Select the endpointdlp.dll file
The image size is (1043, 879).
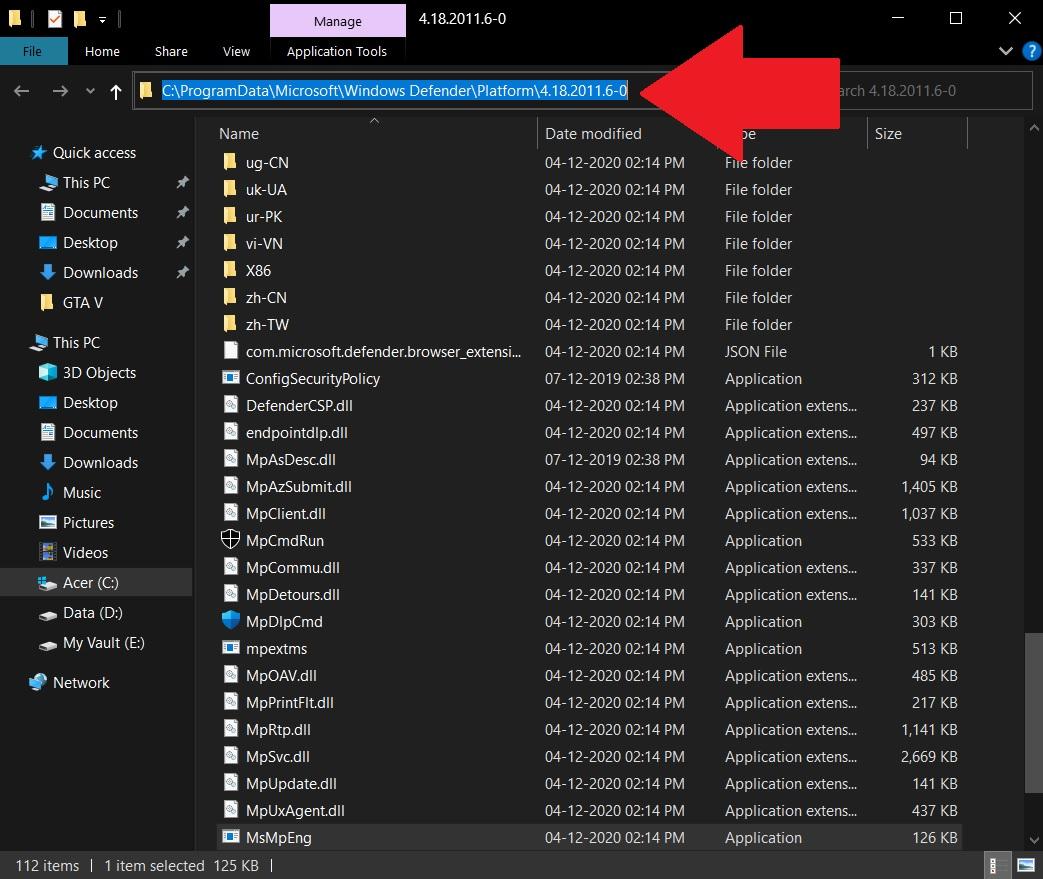point(297,433)
